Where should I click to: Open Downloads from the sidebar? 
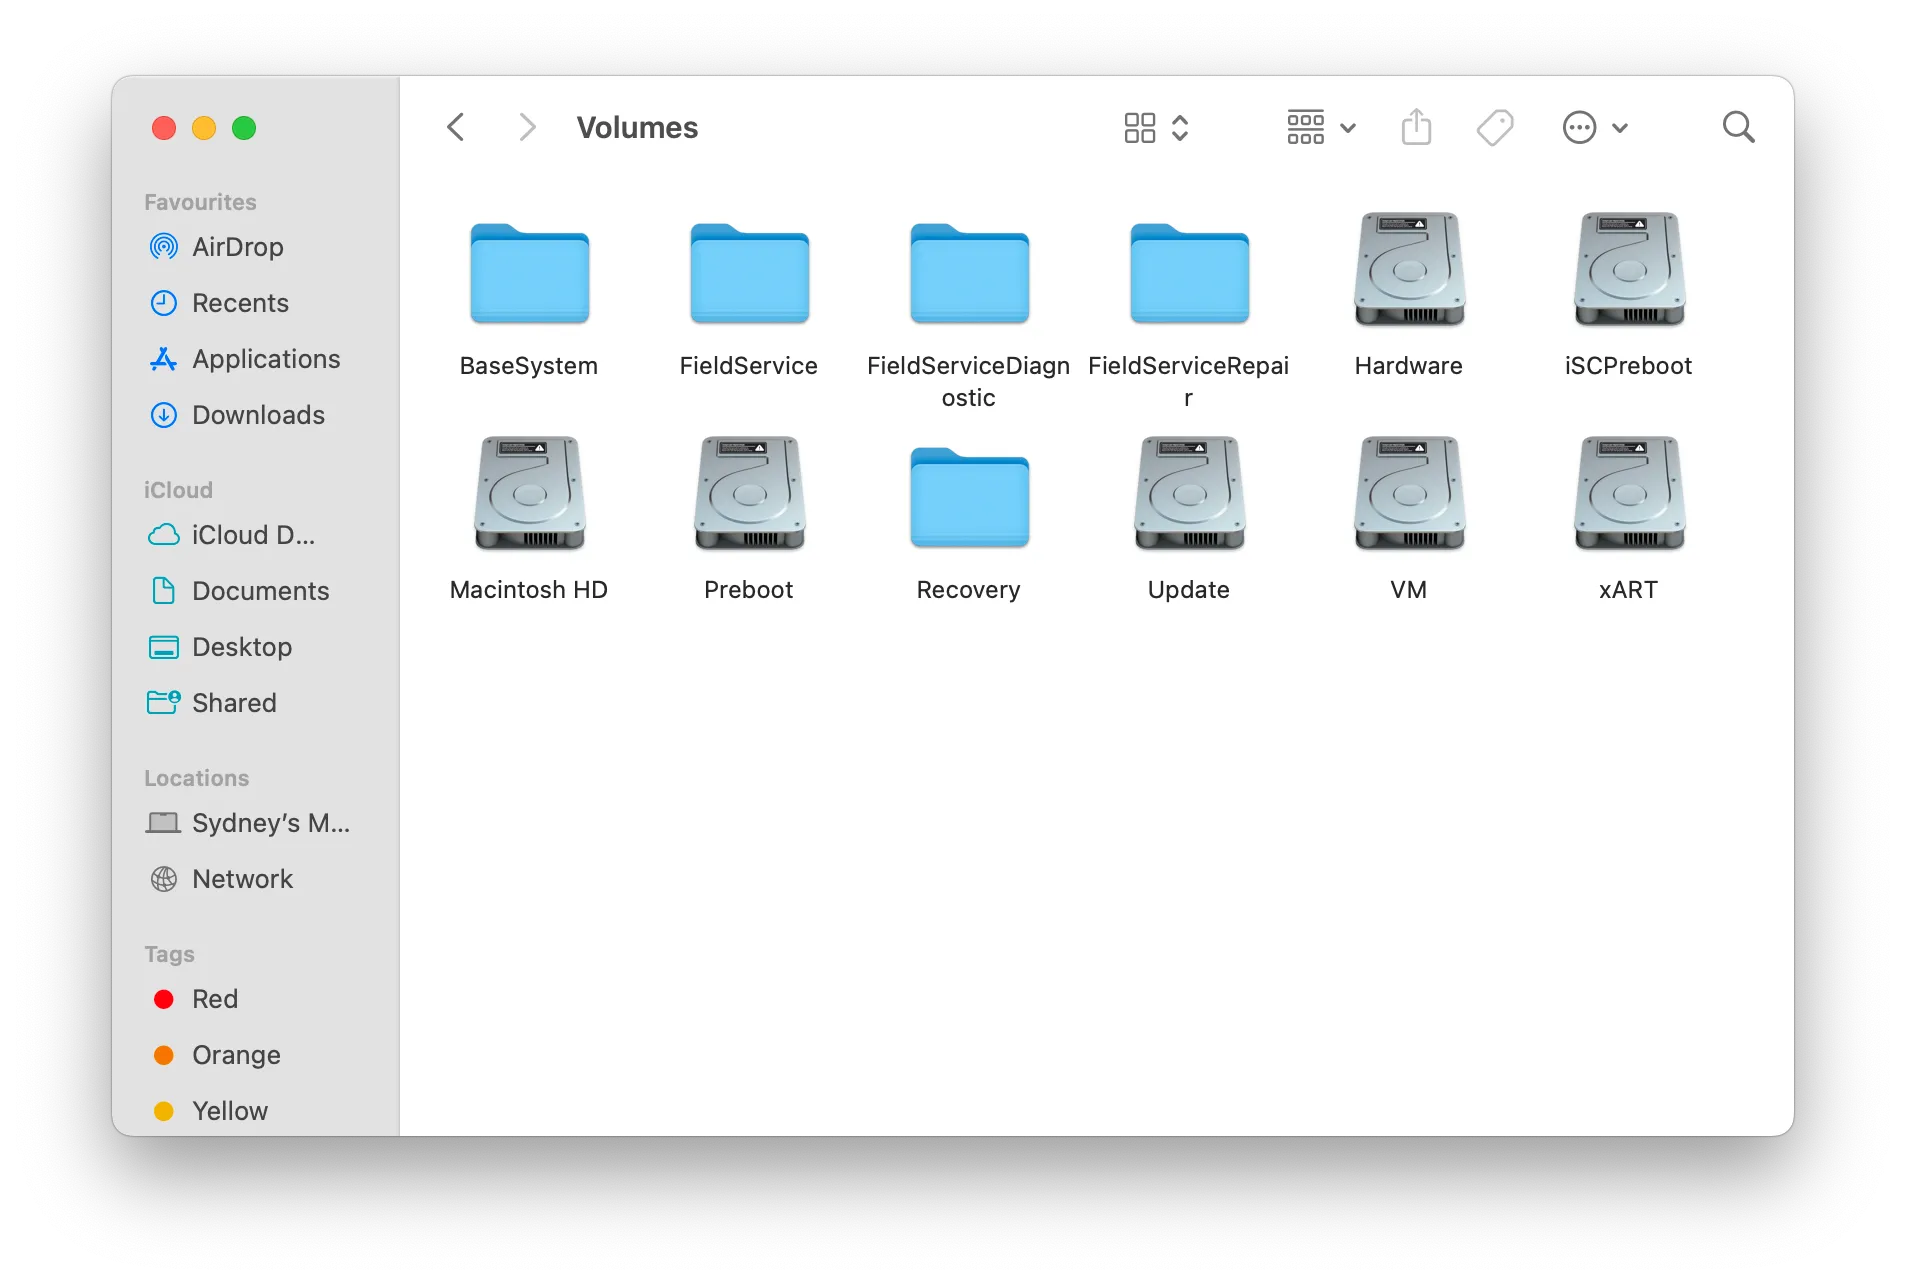tap(258, 415)
